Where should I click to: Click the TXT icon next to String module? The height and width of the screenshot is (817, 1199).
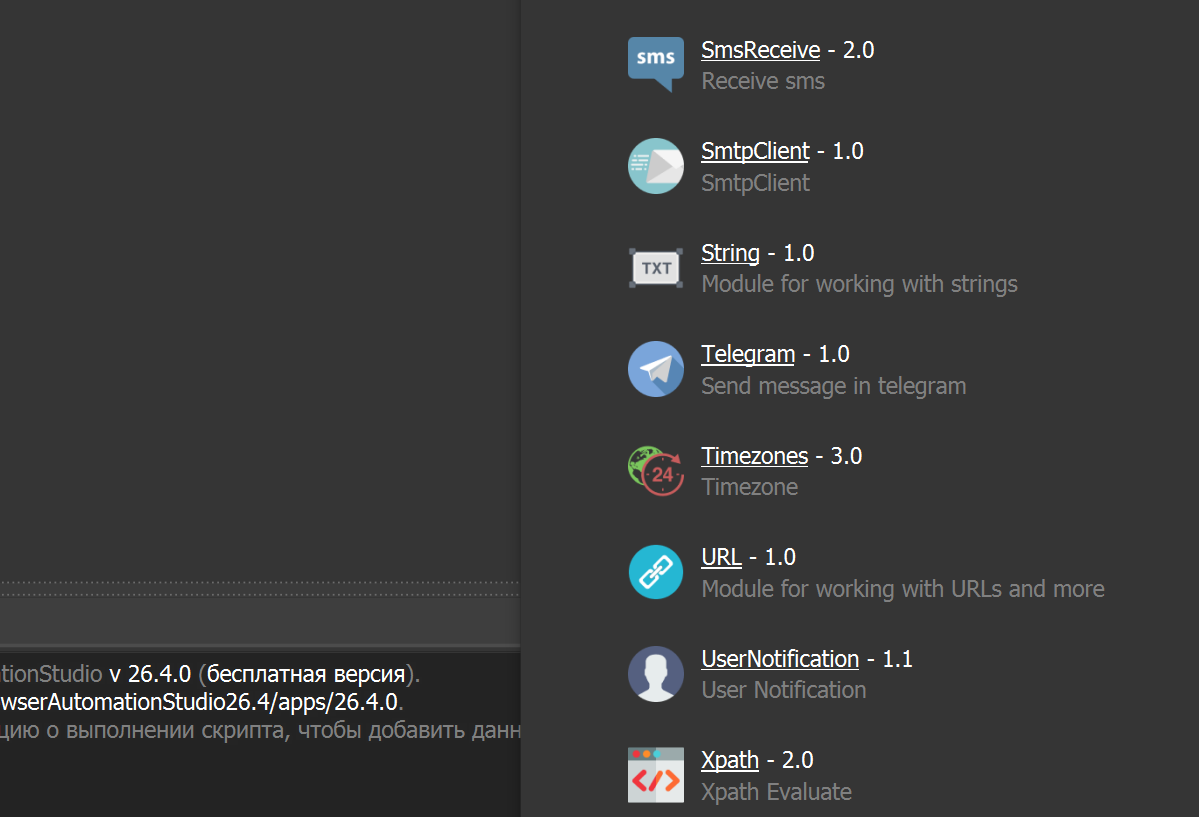655,267
